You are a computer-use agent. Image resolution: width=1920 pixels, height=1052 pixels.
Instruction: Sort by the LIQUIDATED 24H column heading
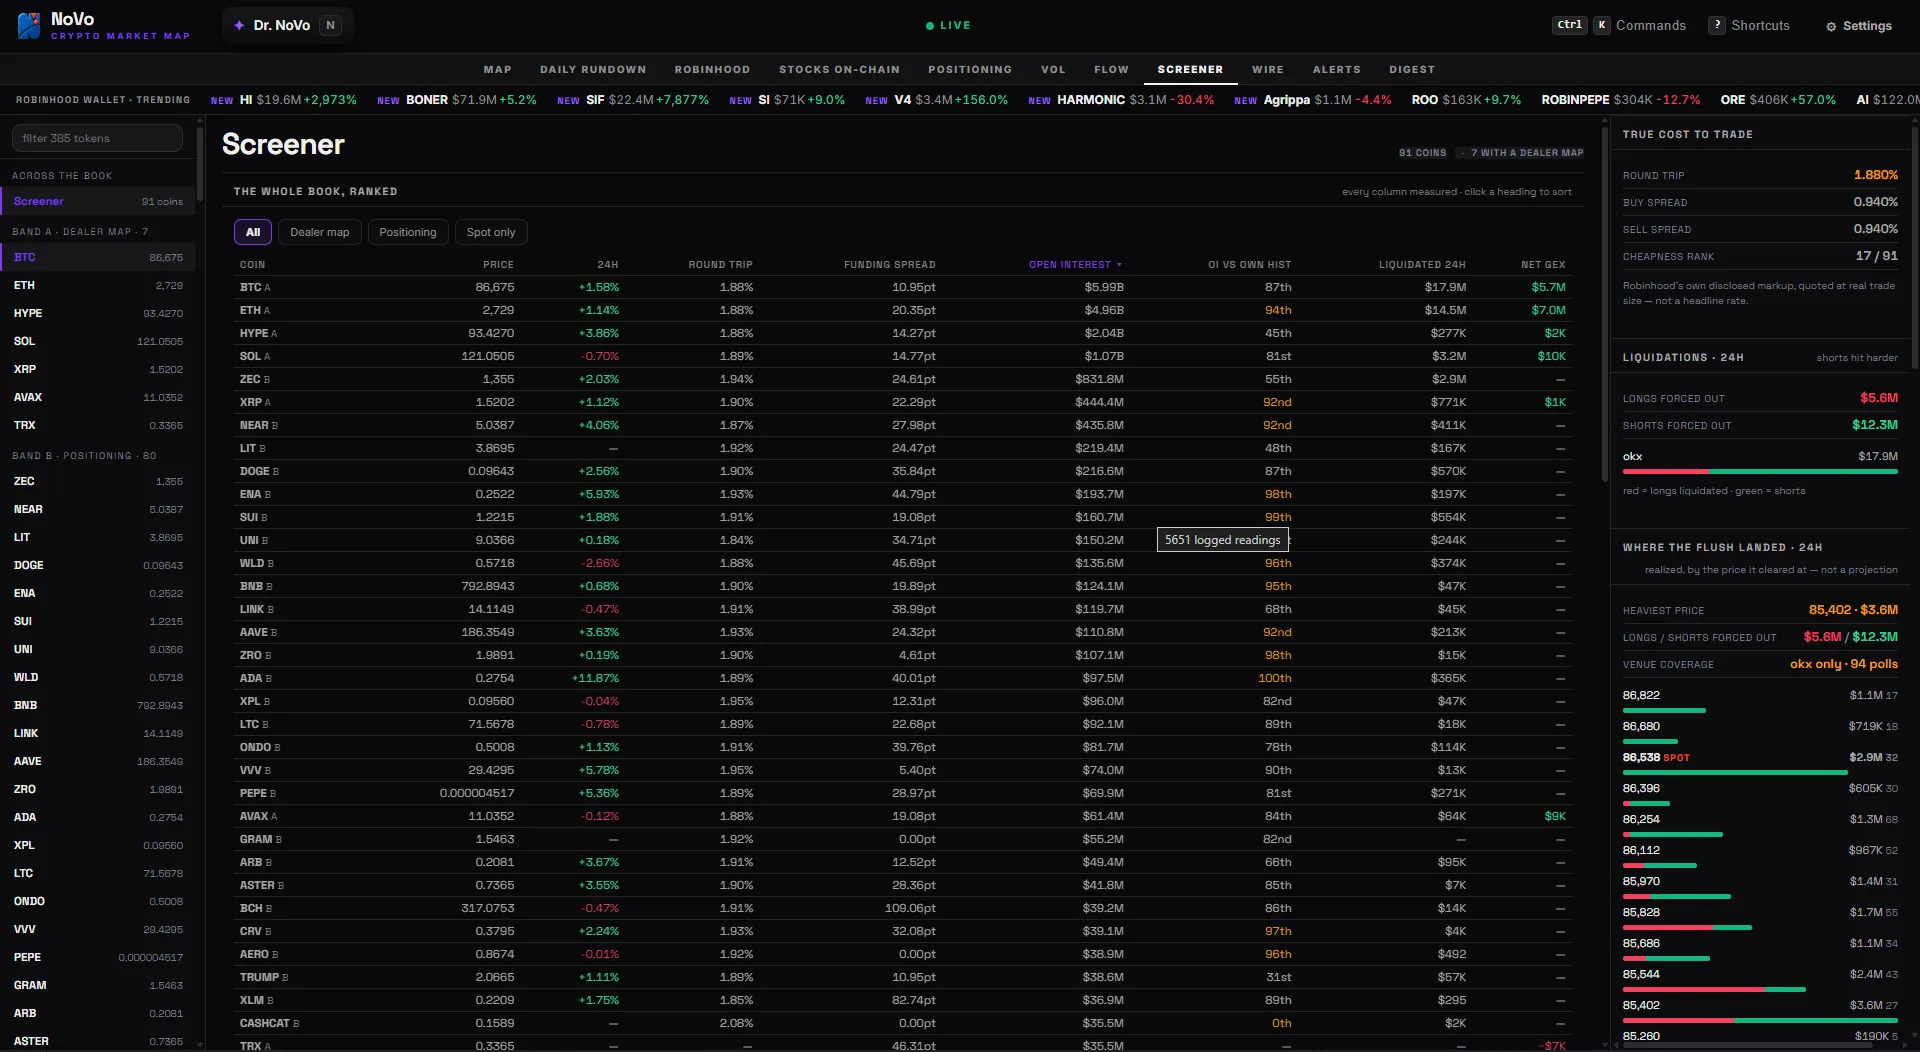[x=1422, y=265]
